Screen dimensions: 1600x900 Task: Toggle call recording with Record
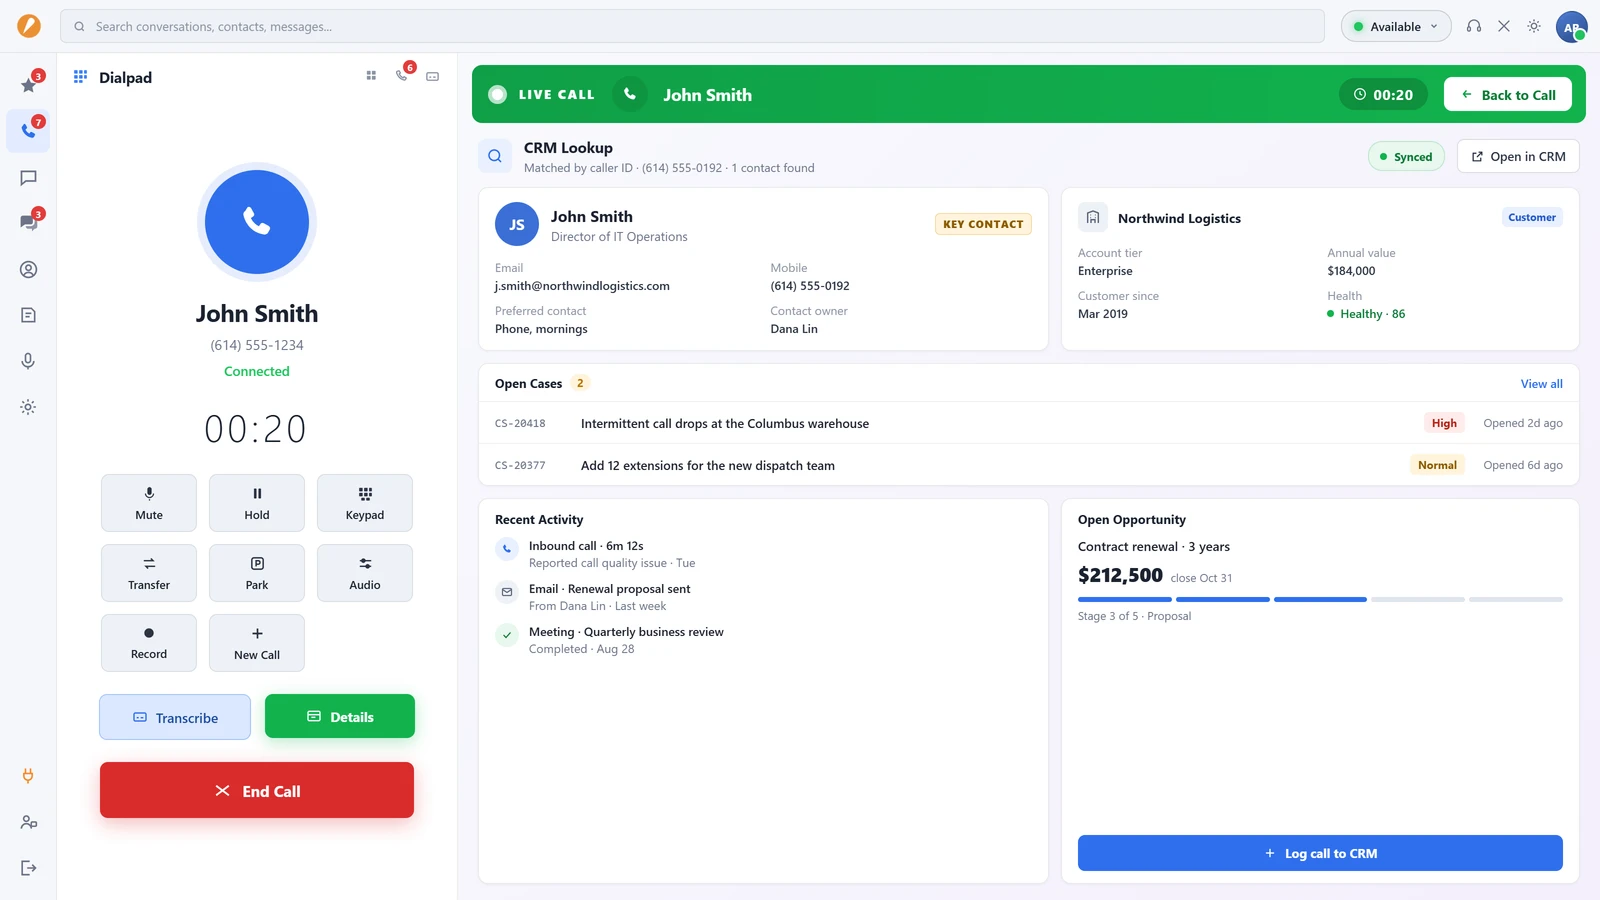tap(149, 643)
